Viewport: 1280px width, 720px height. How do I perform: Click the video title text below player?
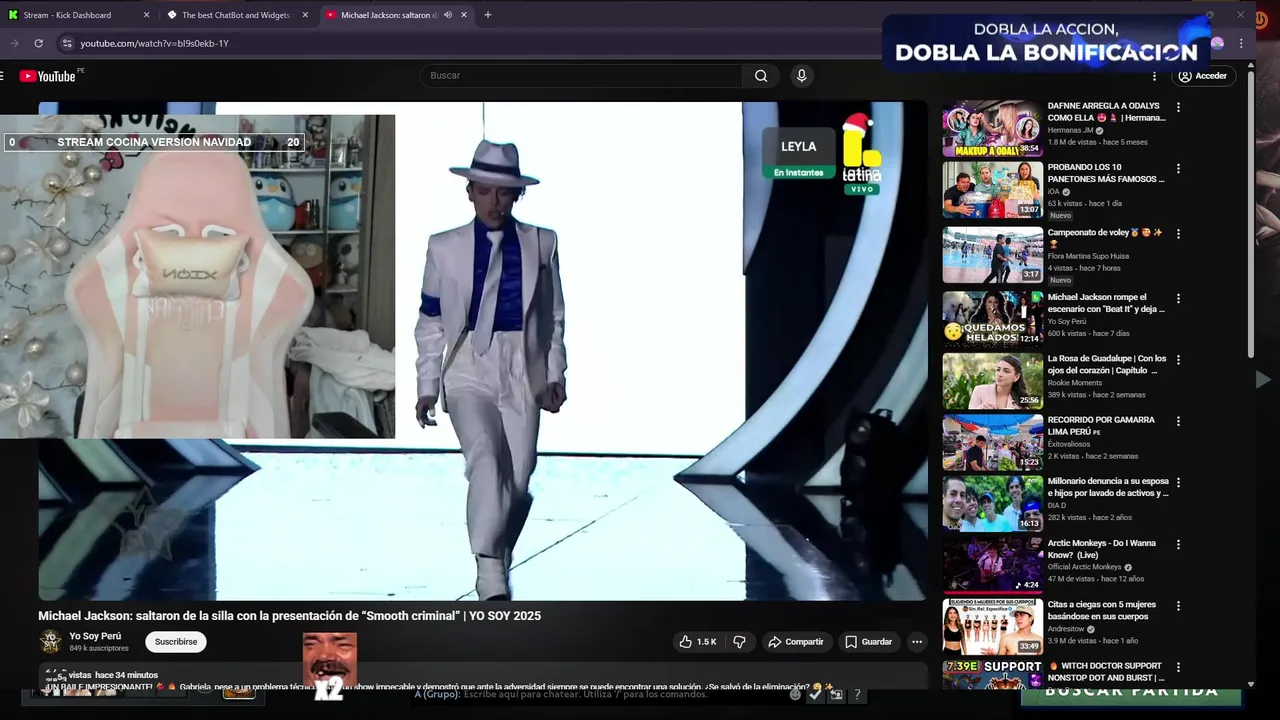point(290,616)
